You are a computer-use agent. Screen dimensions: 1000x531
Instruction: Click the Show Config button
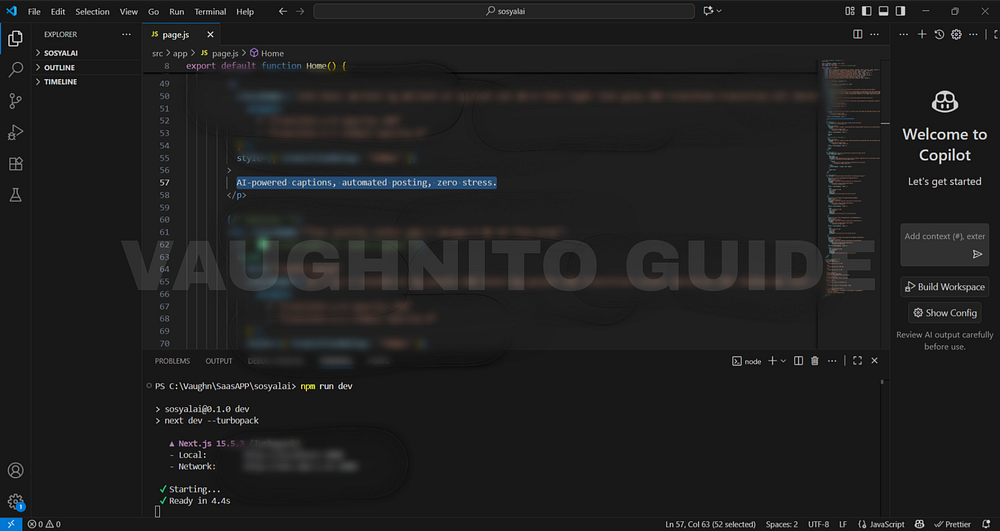coord(945,313)
